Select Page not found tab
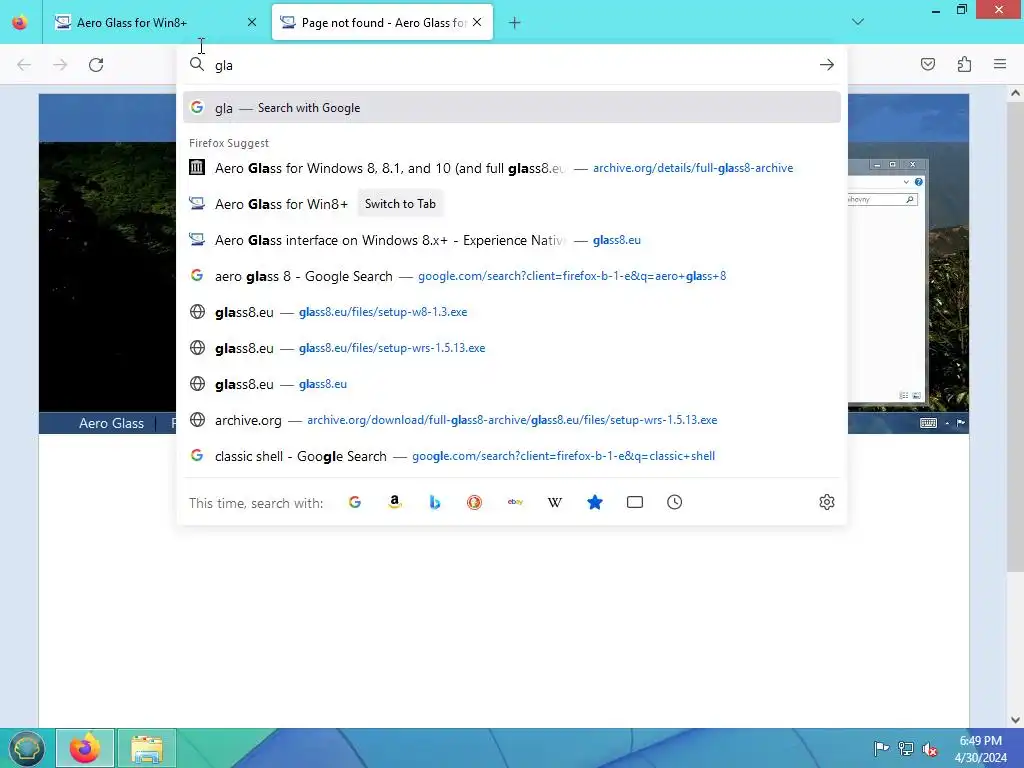Image resolution: width=1024 pixels, height=768 pixels. tap(382, 23)
